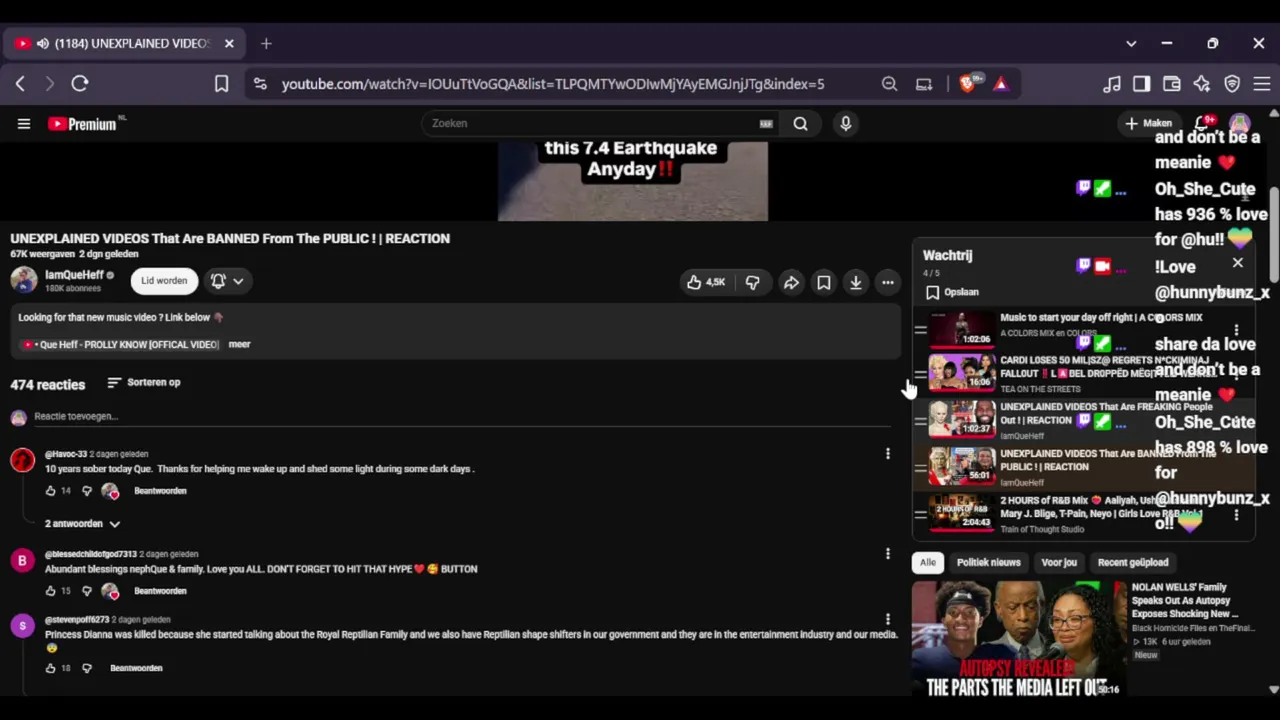
Task: Show the browser sidebar panel
Action: (x=1142, y=84)
